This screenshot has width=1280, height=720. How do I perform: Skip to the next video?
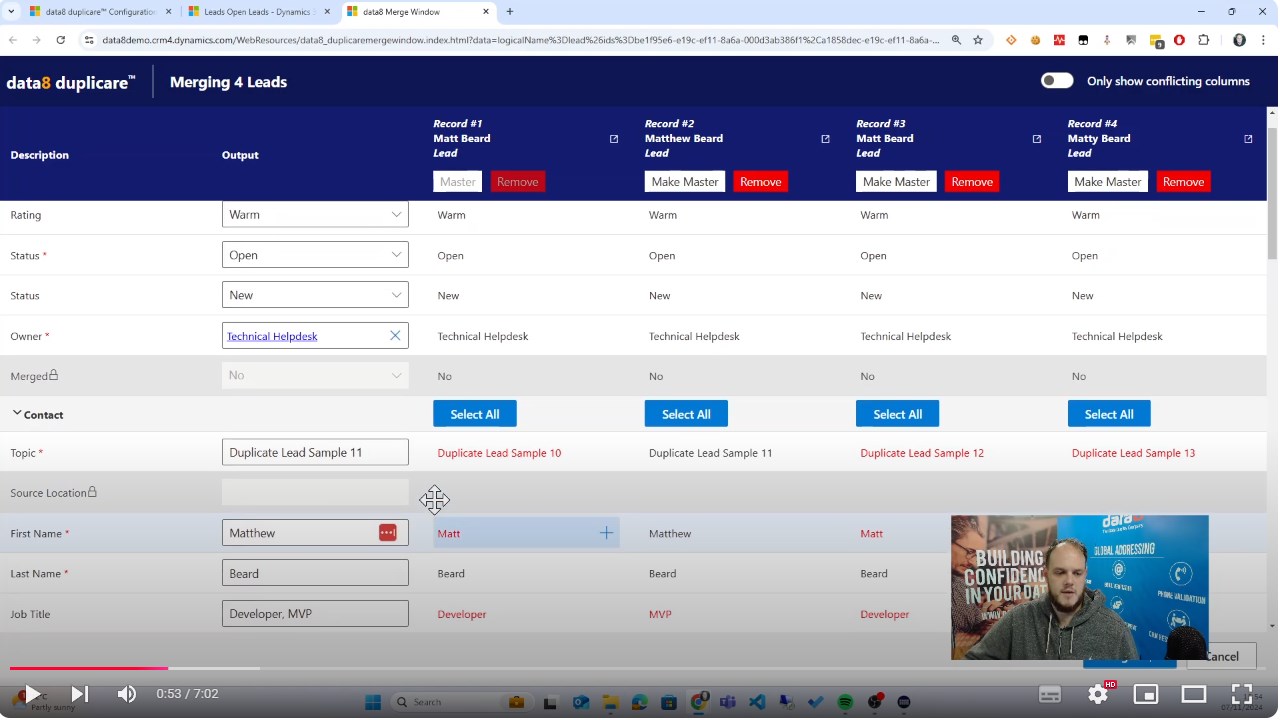point(80,694)
